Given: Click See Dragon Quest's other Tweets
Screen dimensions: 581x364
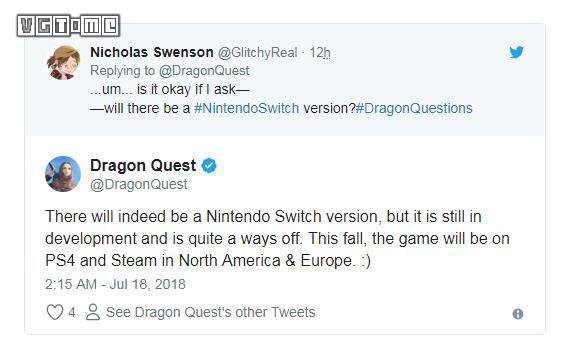Looking at the screenshot, I should pos(210,312).
